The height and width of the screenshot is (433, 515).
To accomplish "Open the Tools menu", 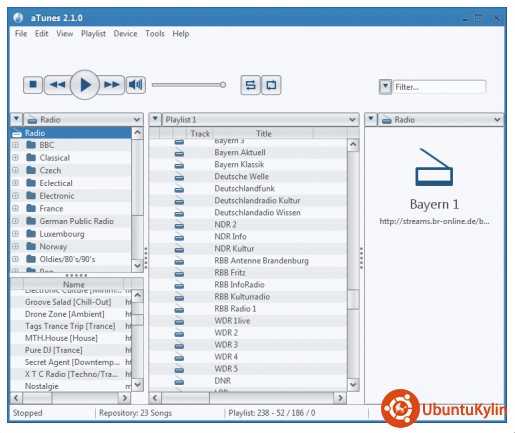I will 155,34.
